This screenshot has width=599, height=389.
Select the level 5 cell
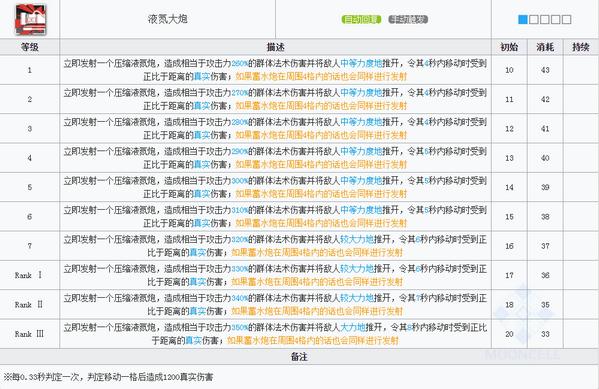point(30,187)
